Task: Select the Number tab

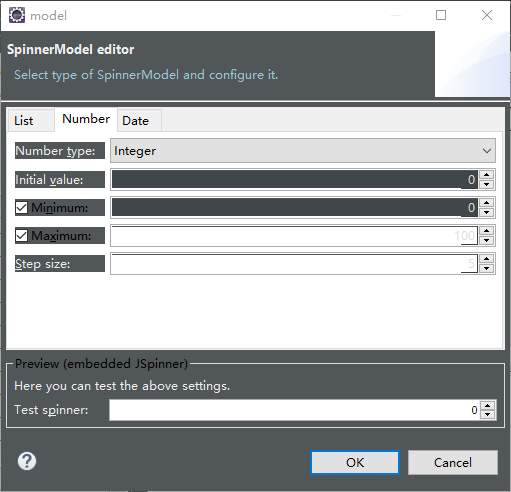Action: click(x=86, y=119)
